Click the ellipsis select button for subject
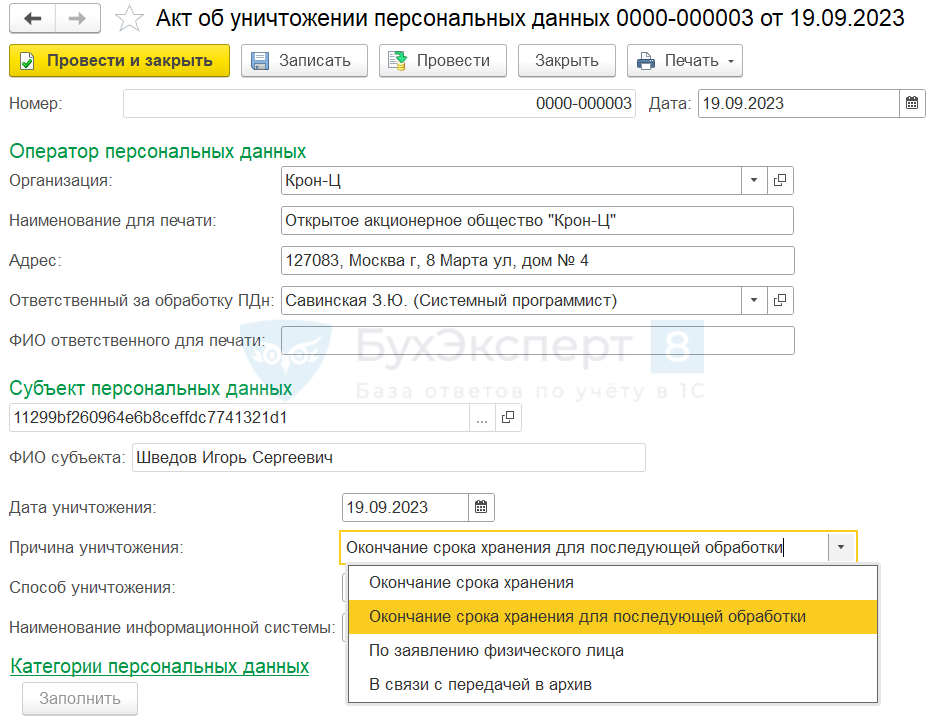 (x=482, y=418)
